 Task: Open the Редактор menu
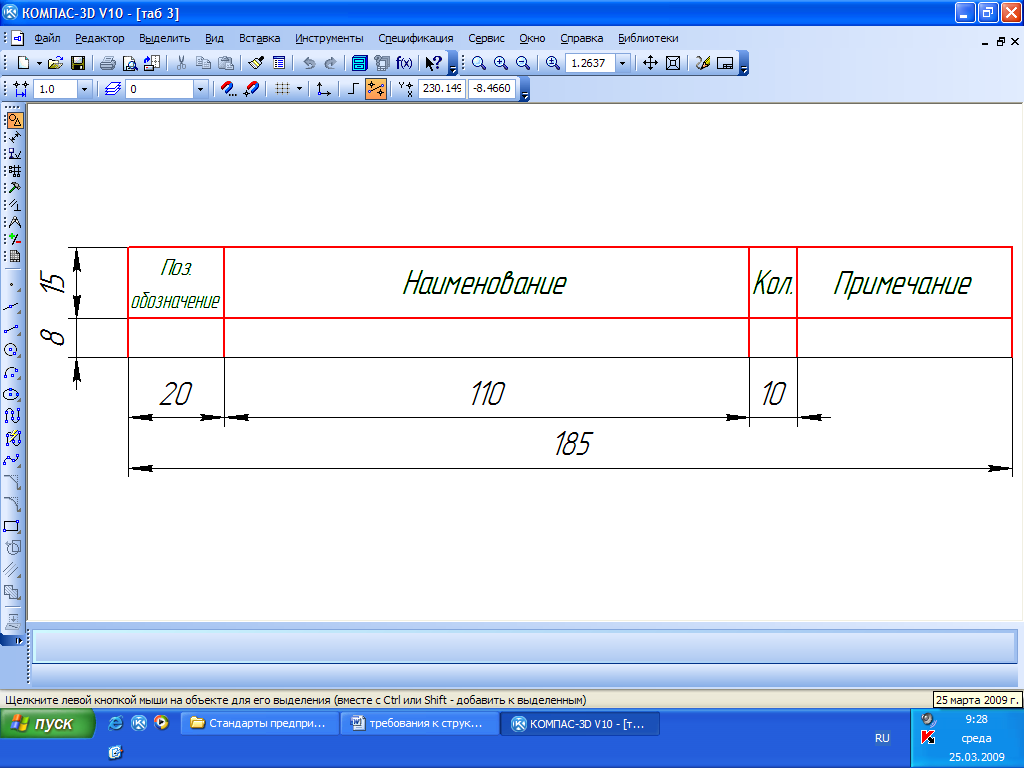pos(99,38)
